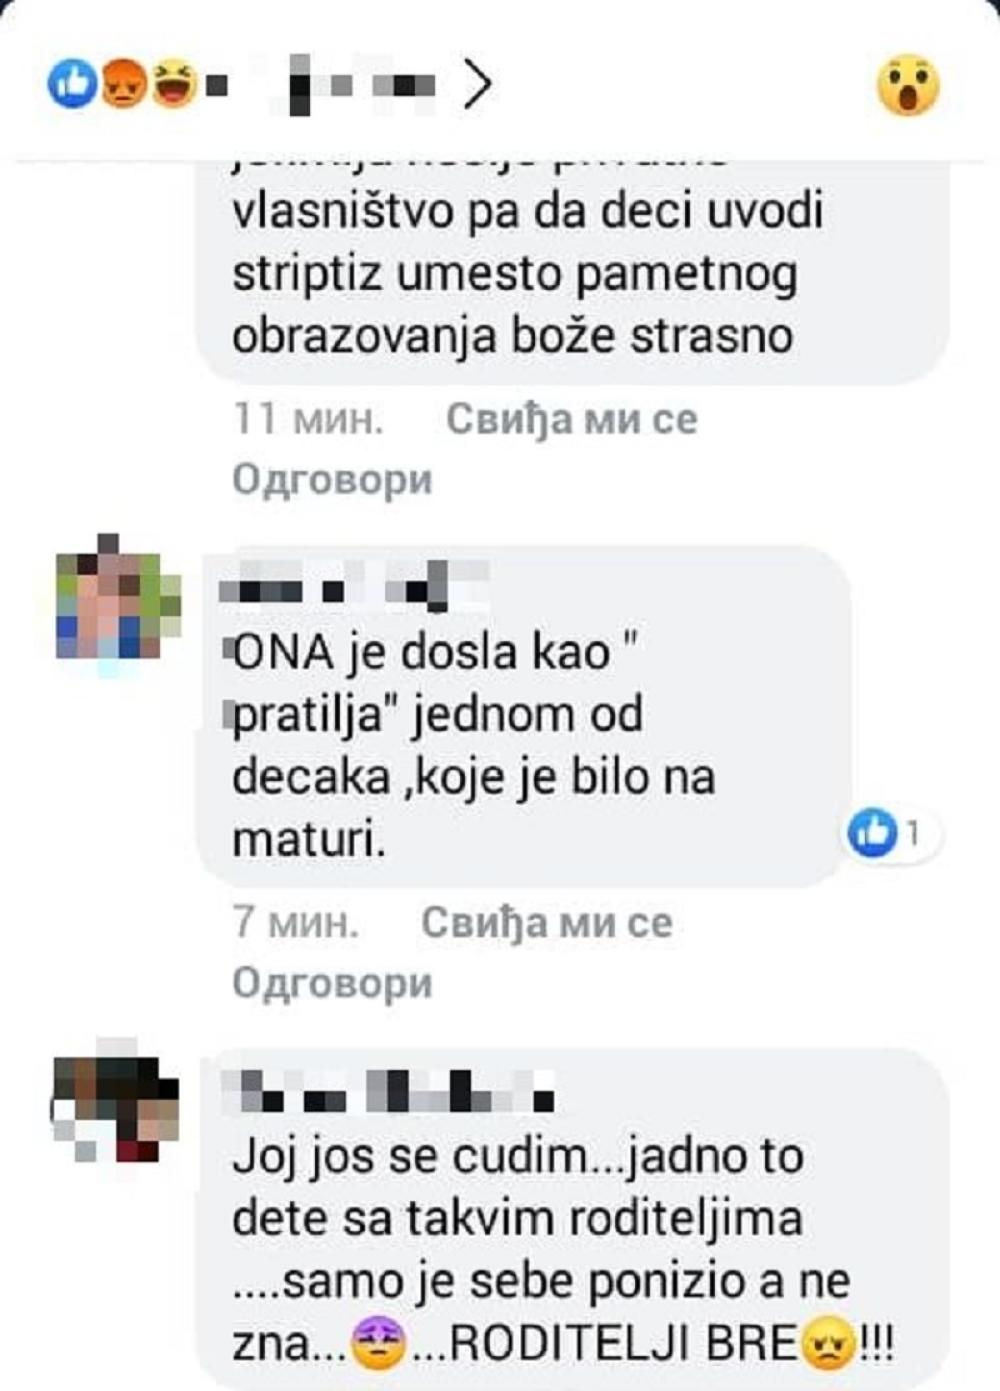The width and height of the screenshot is (1000, 1391).
Task: Like the comment posted 7 min ago
Action: pos(546,922)
